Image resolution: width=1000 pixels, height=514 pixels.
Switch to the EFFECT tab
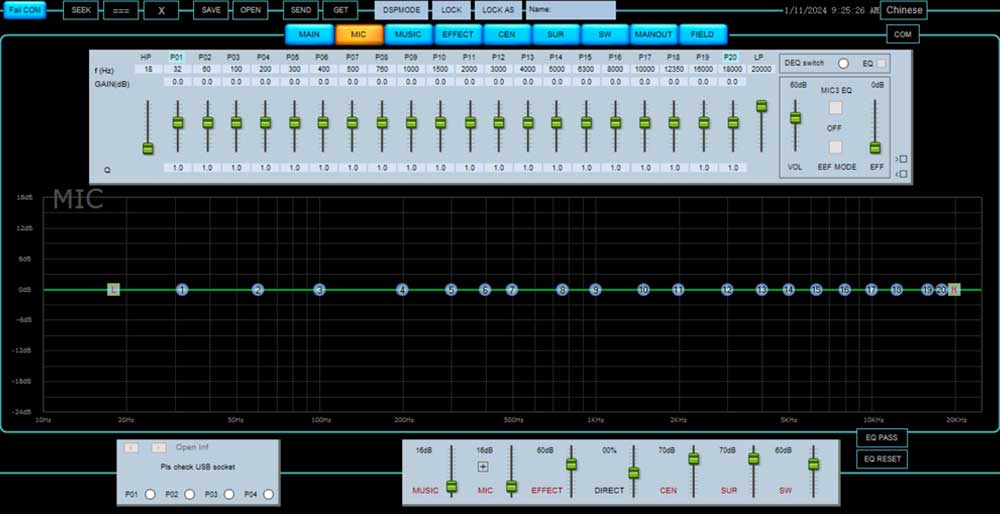click(458, 34)
